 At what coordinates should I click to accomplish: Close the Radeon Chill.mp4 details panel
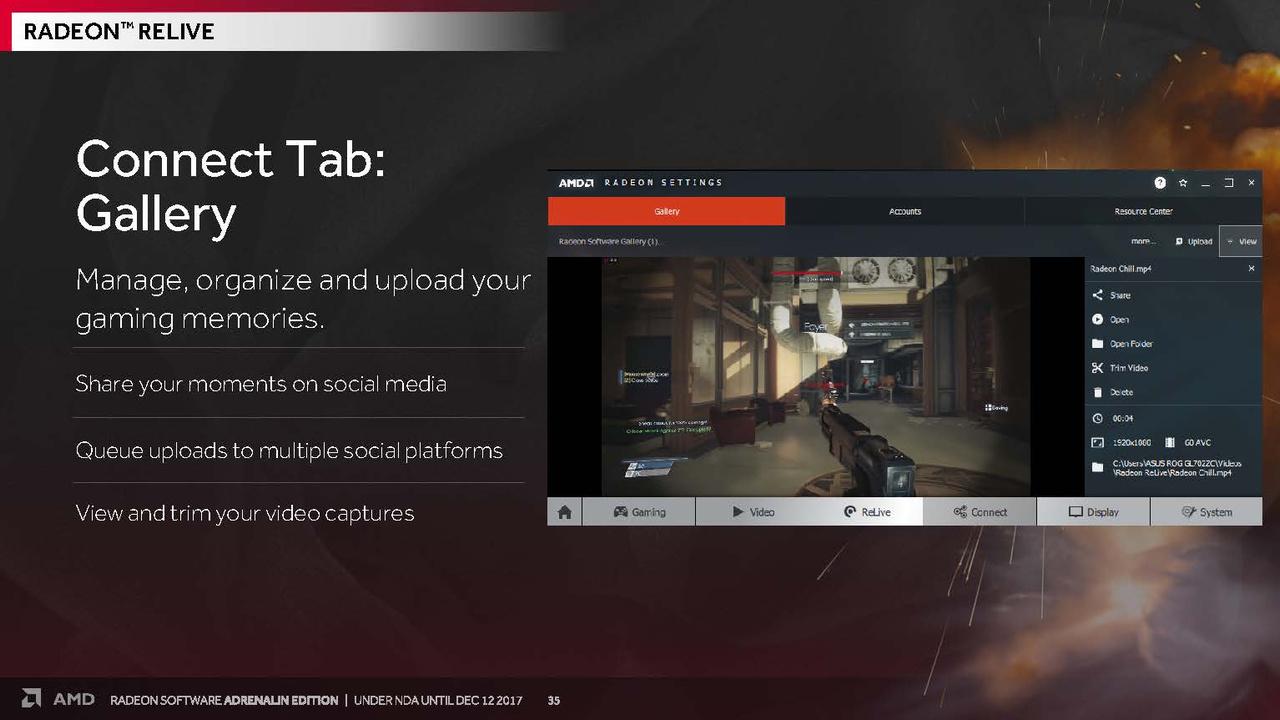point(1251,269)
